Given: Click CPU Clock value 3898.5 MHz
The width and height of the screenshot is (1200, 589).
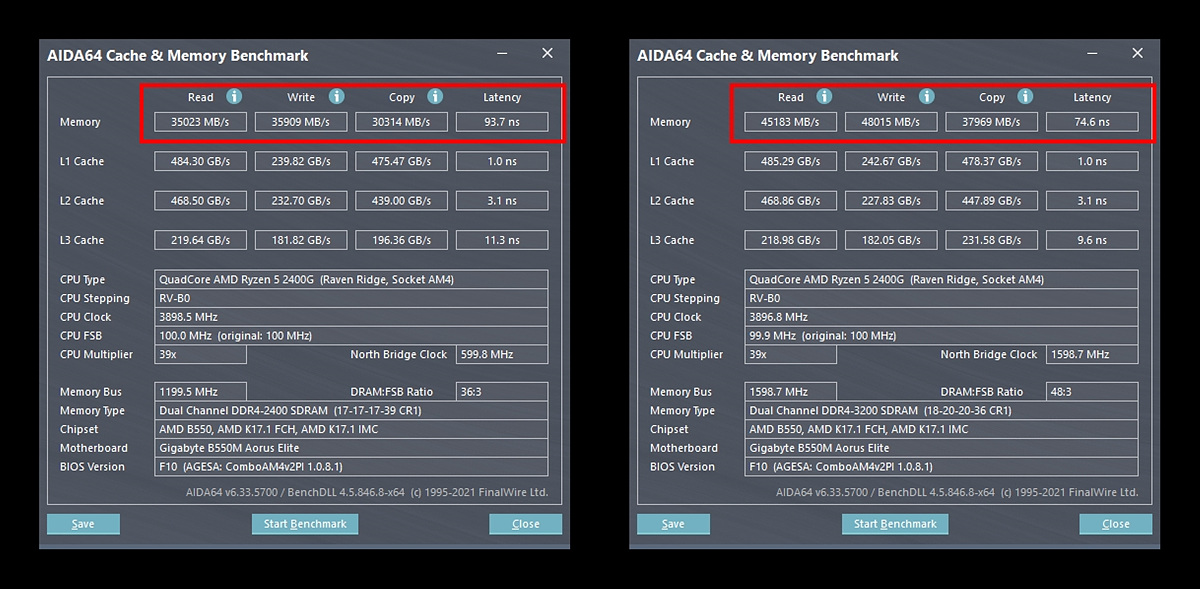Looking at the screenshot, I should (351, 317).
